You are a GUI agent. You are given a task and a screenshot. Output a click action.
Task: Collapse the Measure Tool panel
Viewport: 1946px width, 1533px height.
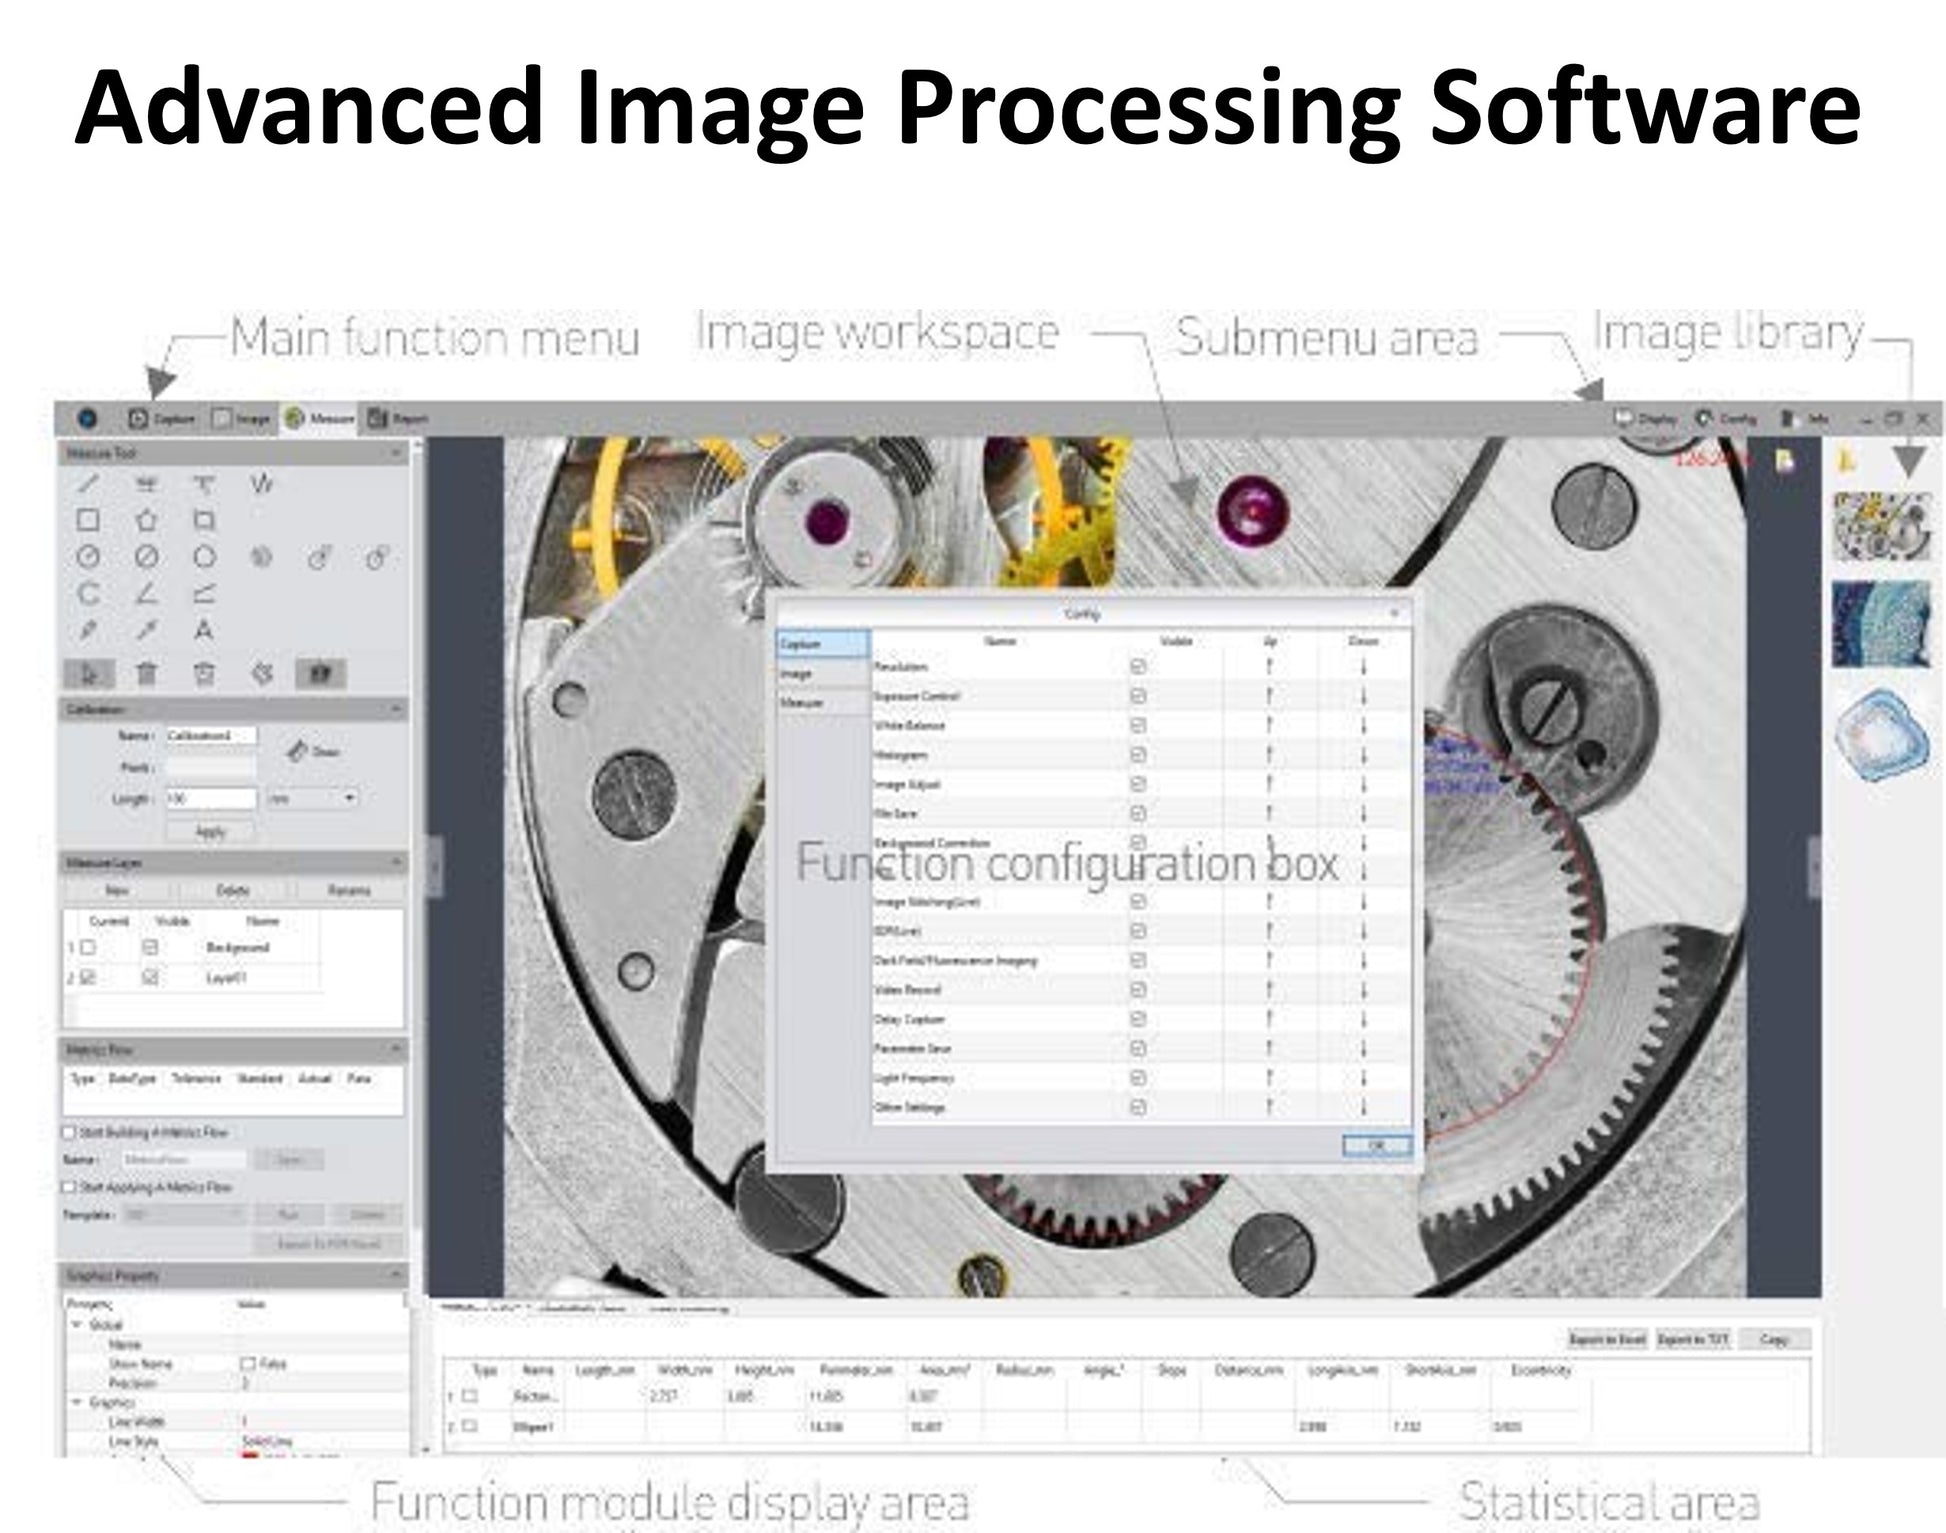(x=396, y=453)
